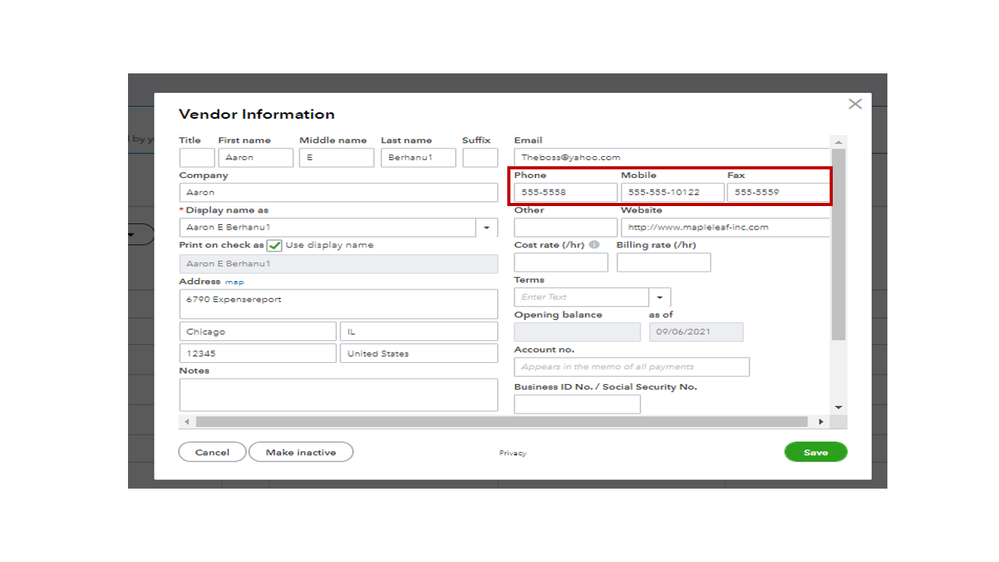Click the Middle name field containing E
The image size is (999, 562).
336,157
